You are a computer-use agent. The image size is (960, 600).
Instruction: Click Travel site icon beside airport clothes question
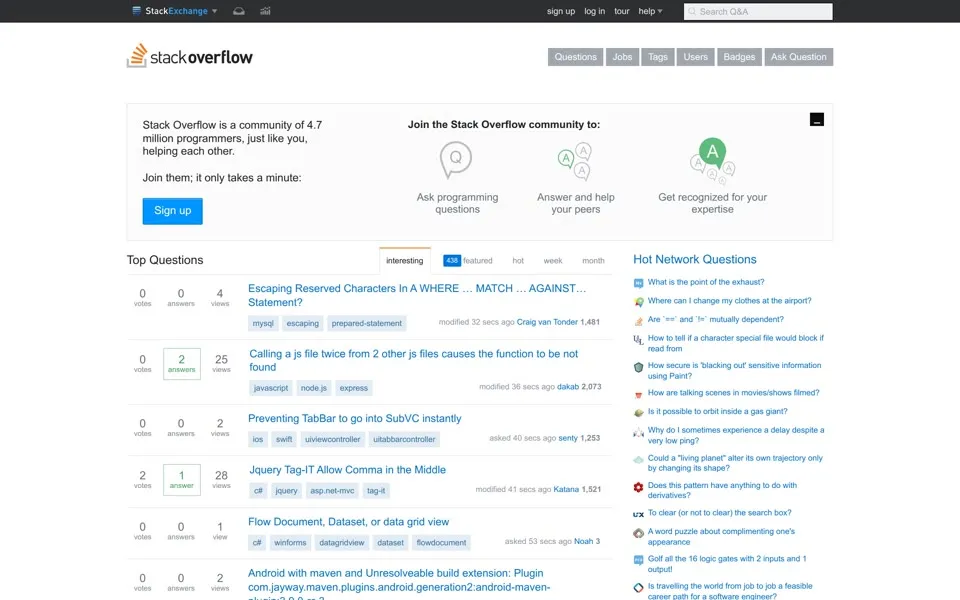coord(639,302)
